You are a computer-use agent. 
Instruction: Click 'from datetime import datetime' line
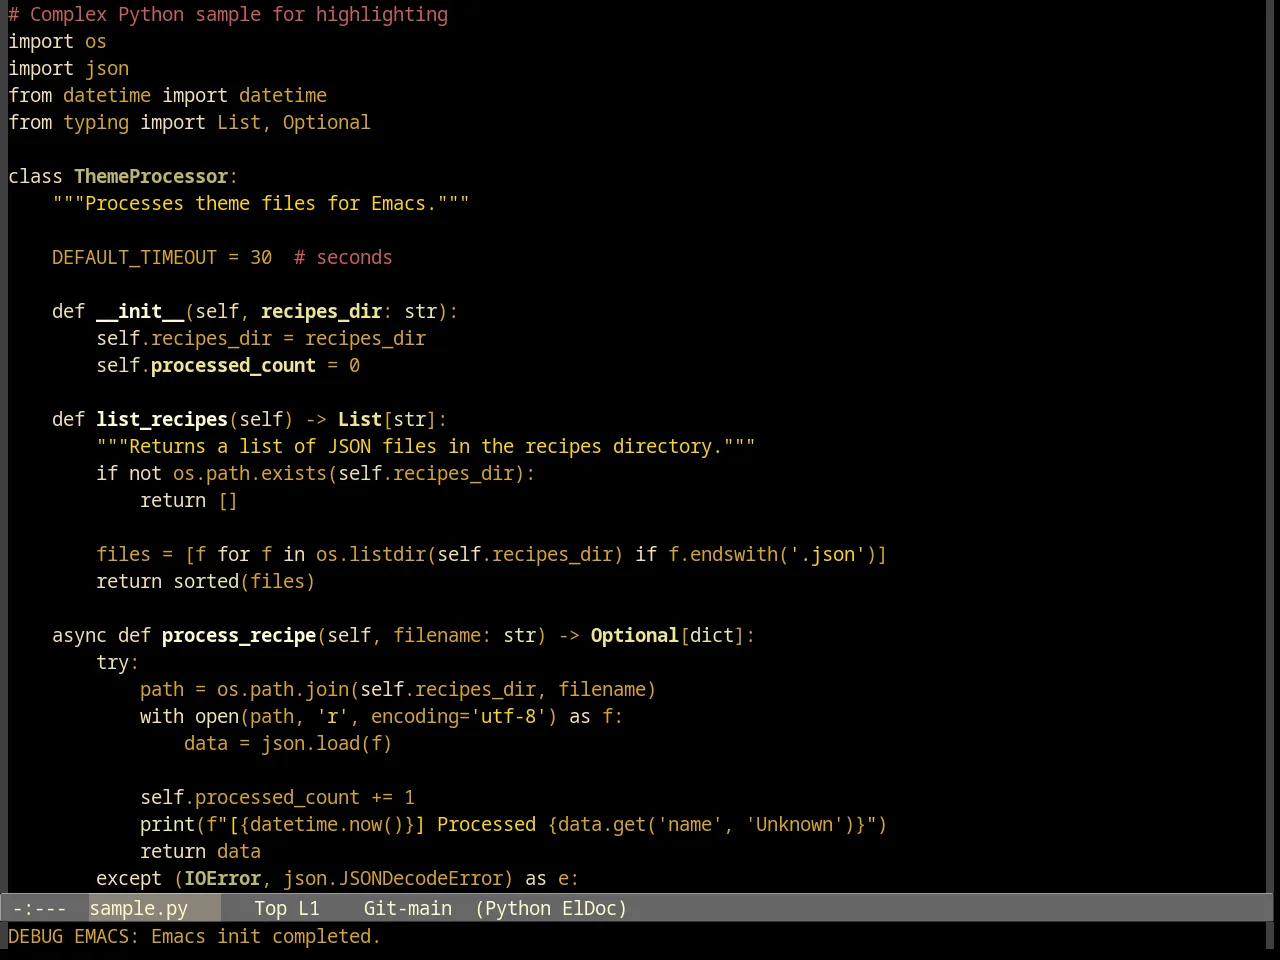tap(168, 95)
